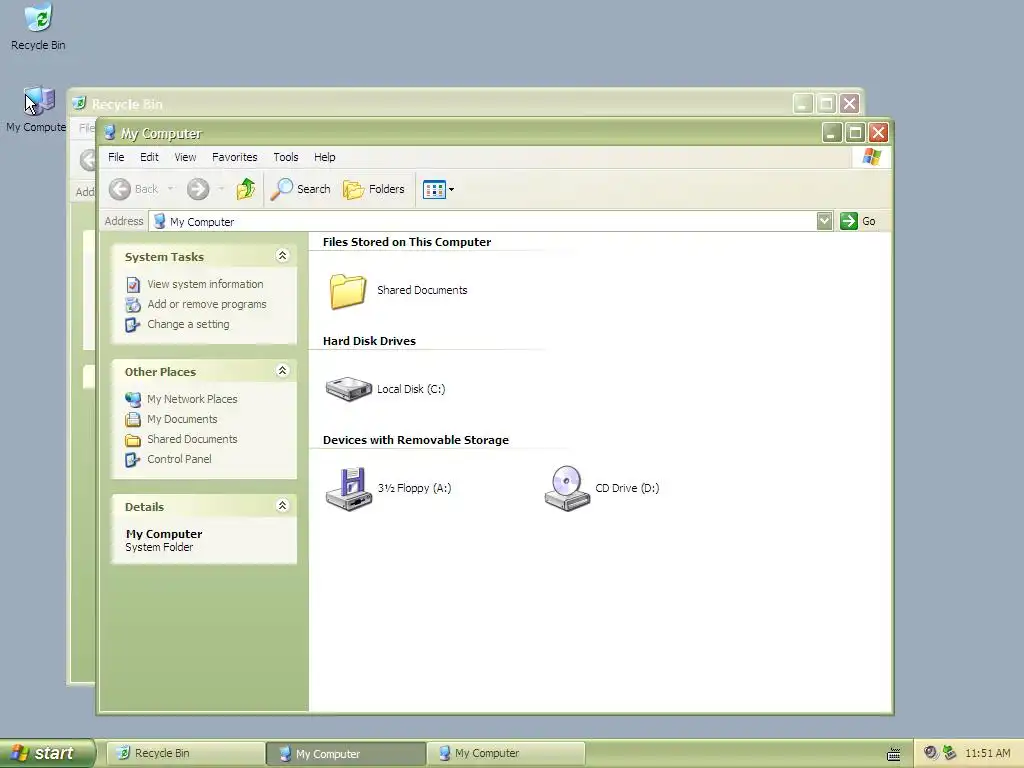Switch to Recycle Bin taskbar button
Viewport: 1024px width, 768px height.
pos(185,753)
